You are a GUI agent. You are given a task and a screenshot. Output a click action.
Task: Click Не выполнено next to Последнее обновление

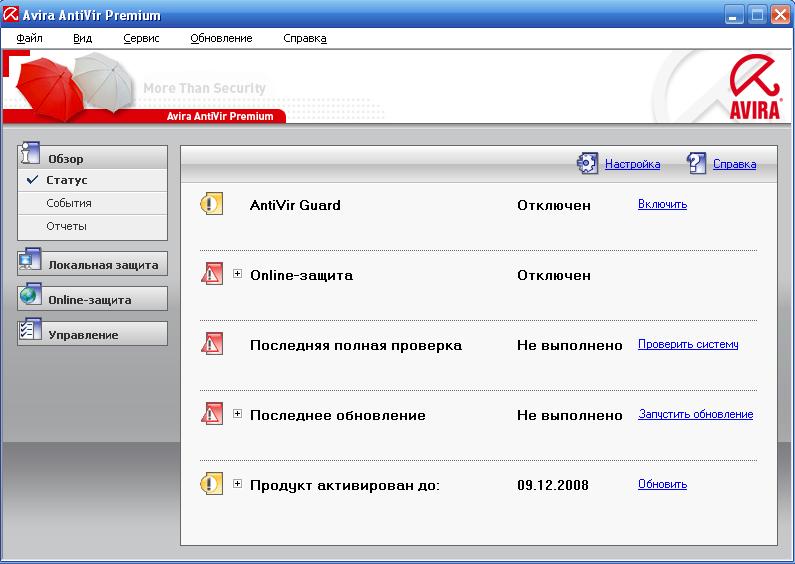click(569, 415)
